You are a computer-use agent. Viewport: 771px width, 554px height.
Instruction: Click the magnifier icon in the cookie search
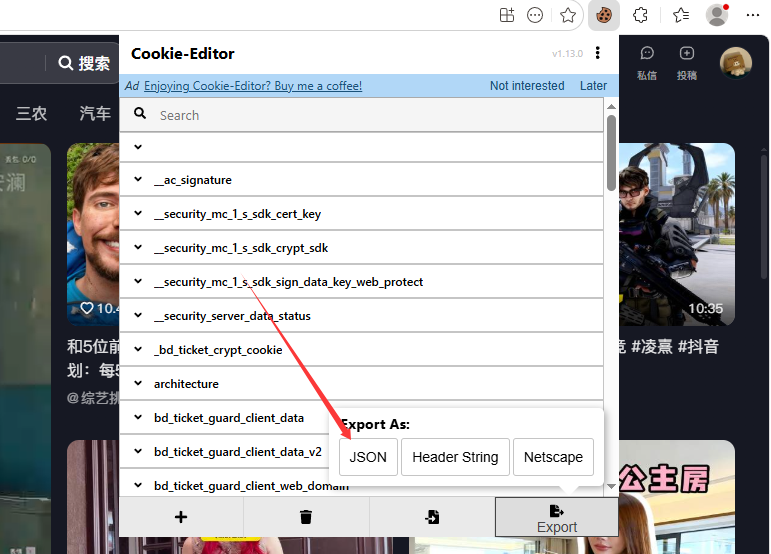click(140, 114)
